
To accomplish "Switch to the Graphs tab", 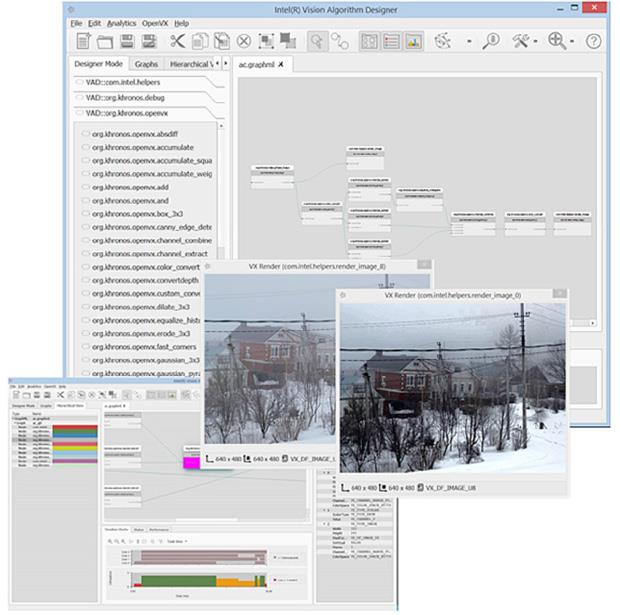I will click(146, 64).
